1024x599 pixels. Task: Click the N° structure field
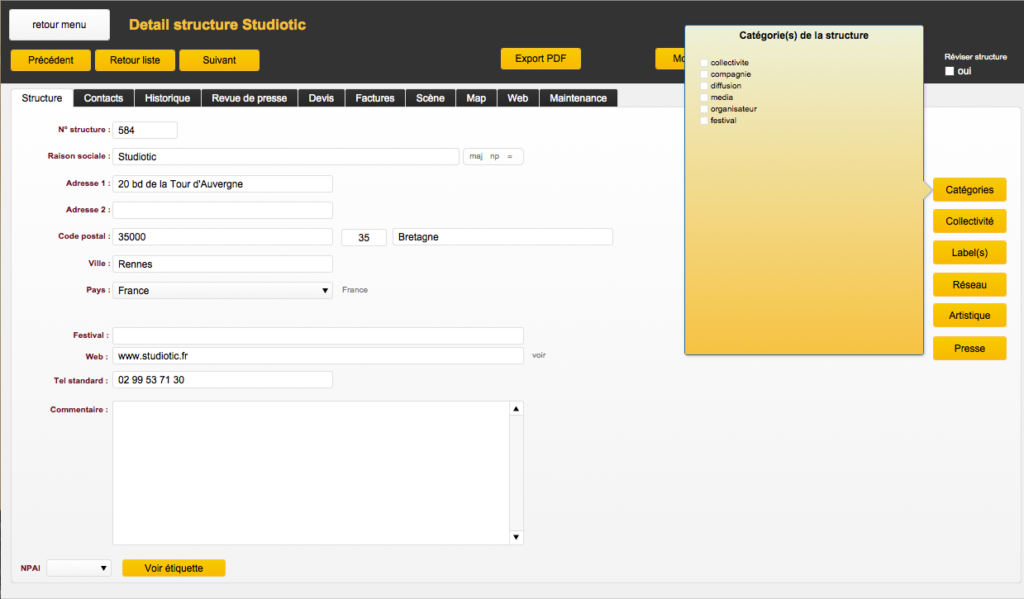point(145,130)
